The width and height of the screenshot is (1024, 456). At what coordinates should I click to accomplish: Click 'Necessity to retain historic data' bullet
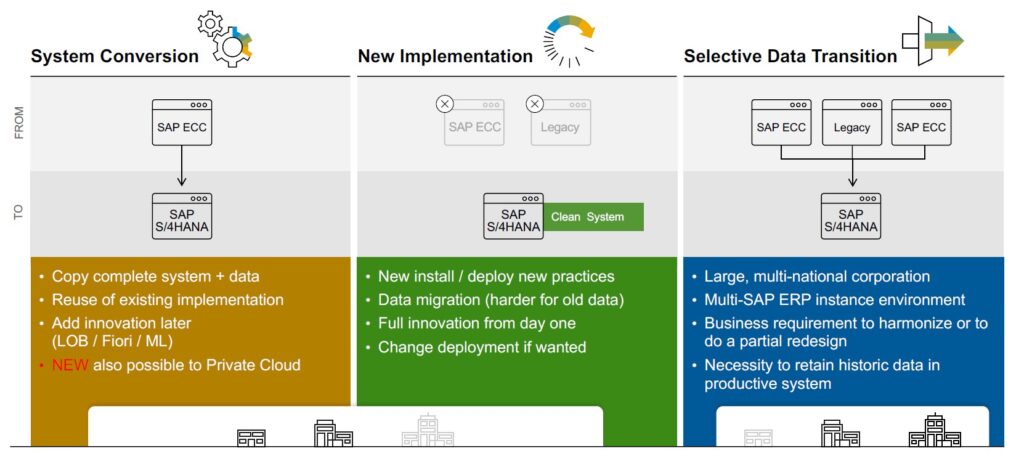(822, 374)
